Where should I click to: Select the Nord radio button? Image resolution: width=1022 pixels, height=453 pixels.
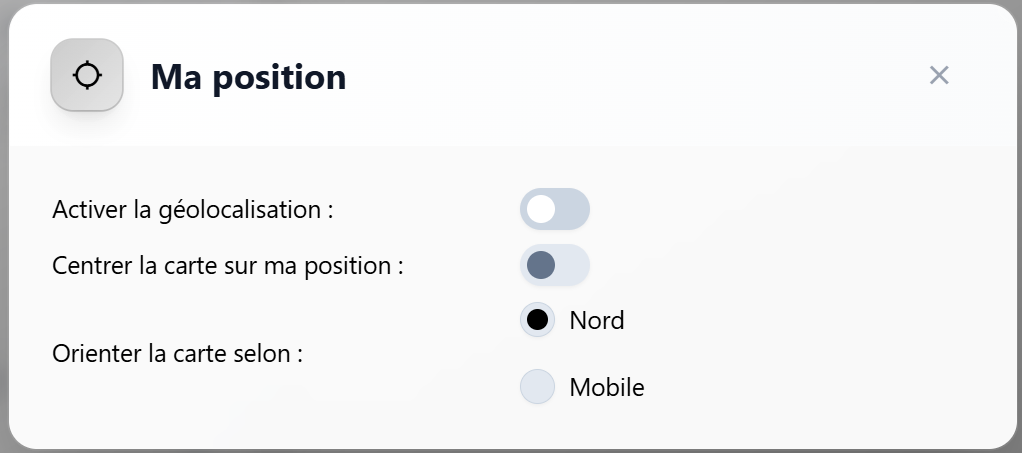click(537, 320)
